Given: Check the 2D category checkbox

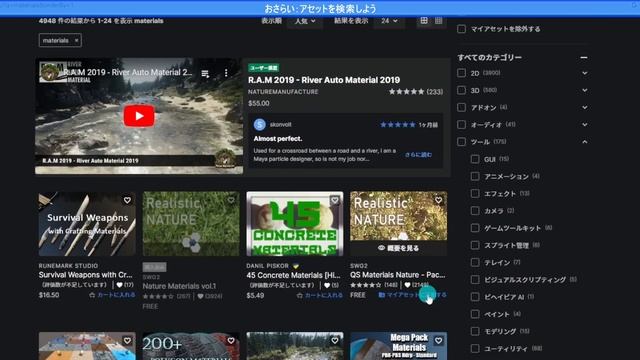Looking at the screenshot, I should (x=461, y=73).
